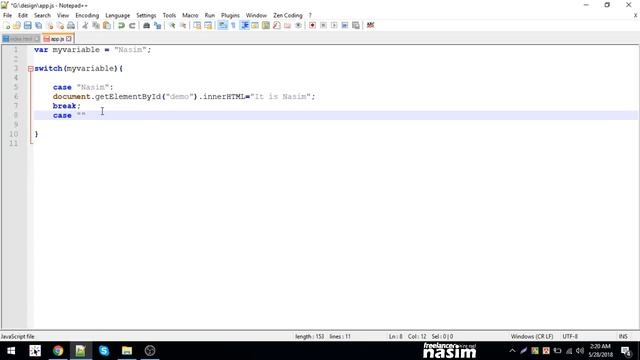Click Run macro multiple times icon
This screenshot has width=640, height=360.
tap(345, 25)
